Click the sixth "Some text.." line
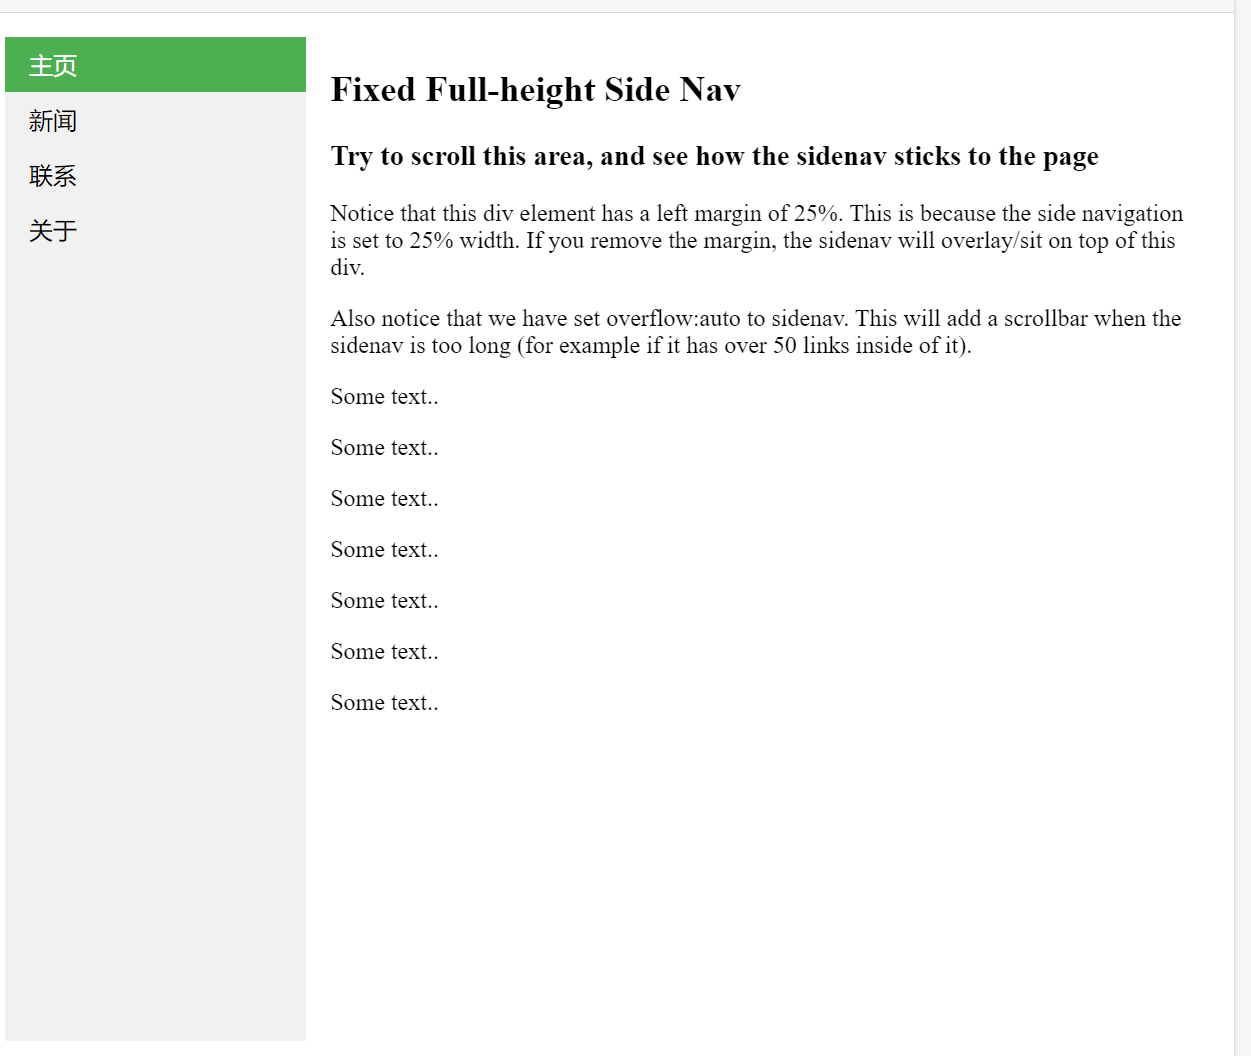The image size is (1251, 1056). (x=384, y=652)
